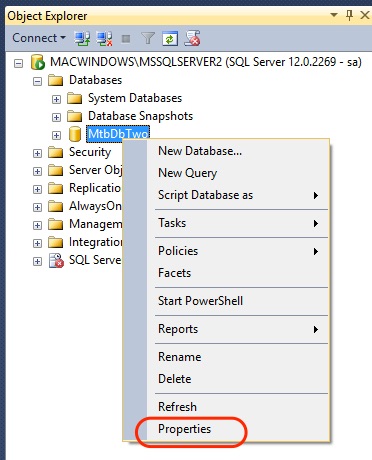Image resolution: width=372 pixels, height=460 pixels.
Task: Click the Security folder icon
Action: 55,153
